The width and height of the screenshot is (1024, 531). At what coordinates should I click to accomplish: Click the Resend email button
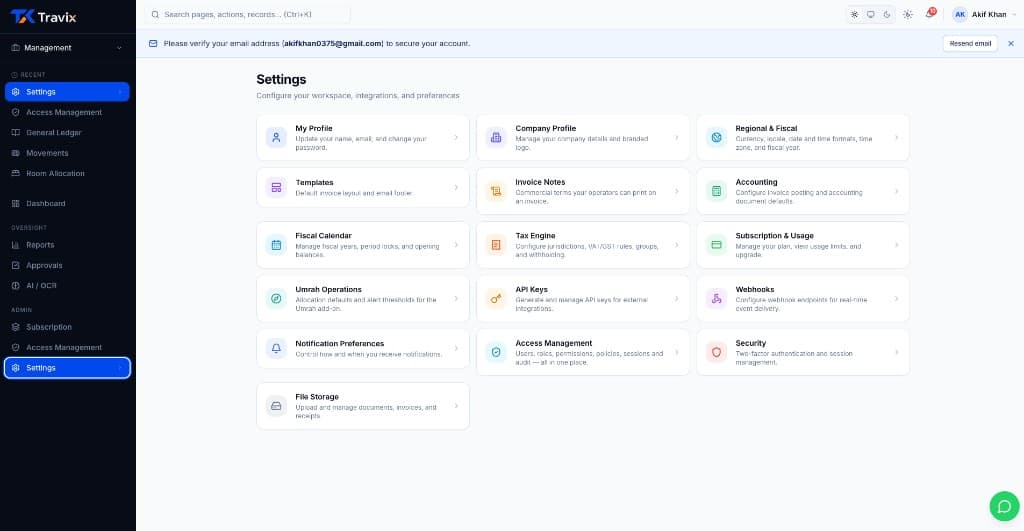pos(970,44)
